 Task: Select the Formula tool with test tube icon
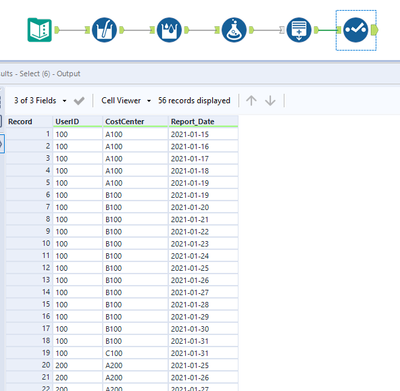click(104, 30)
